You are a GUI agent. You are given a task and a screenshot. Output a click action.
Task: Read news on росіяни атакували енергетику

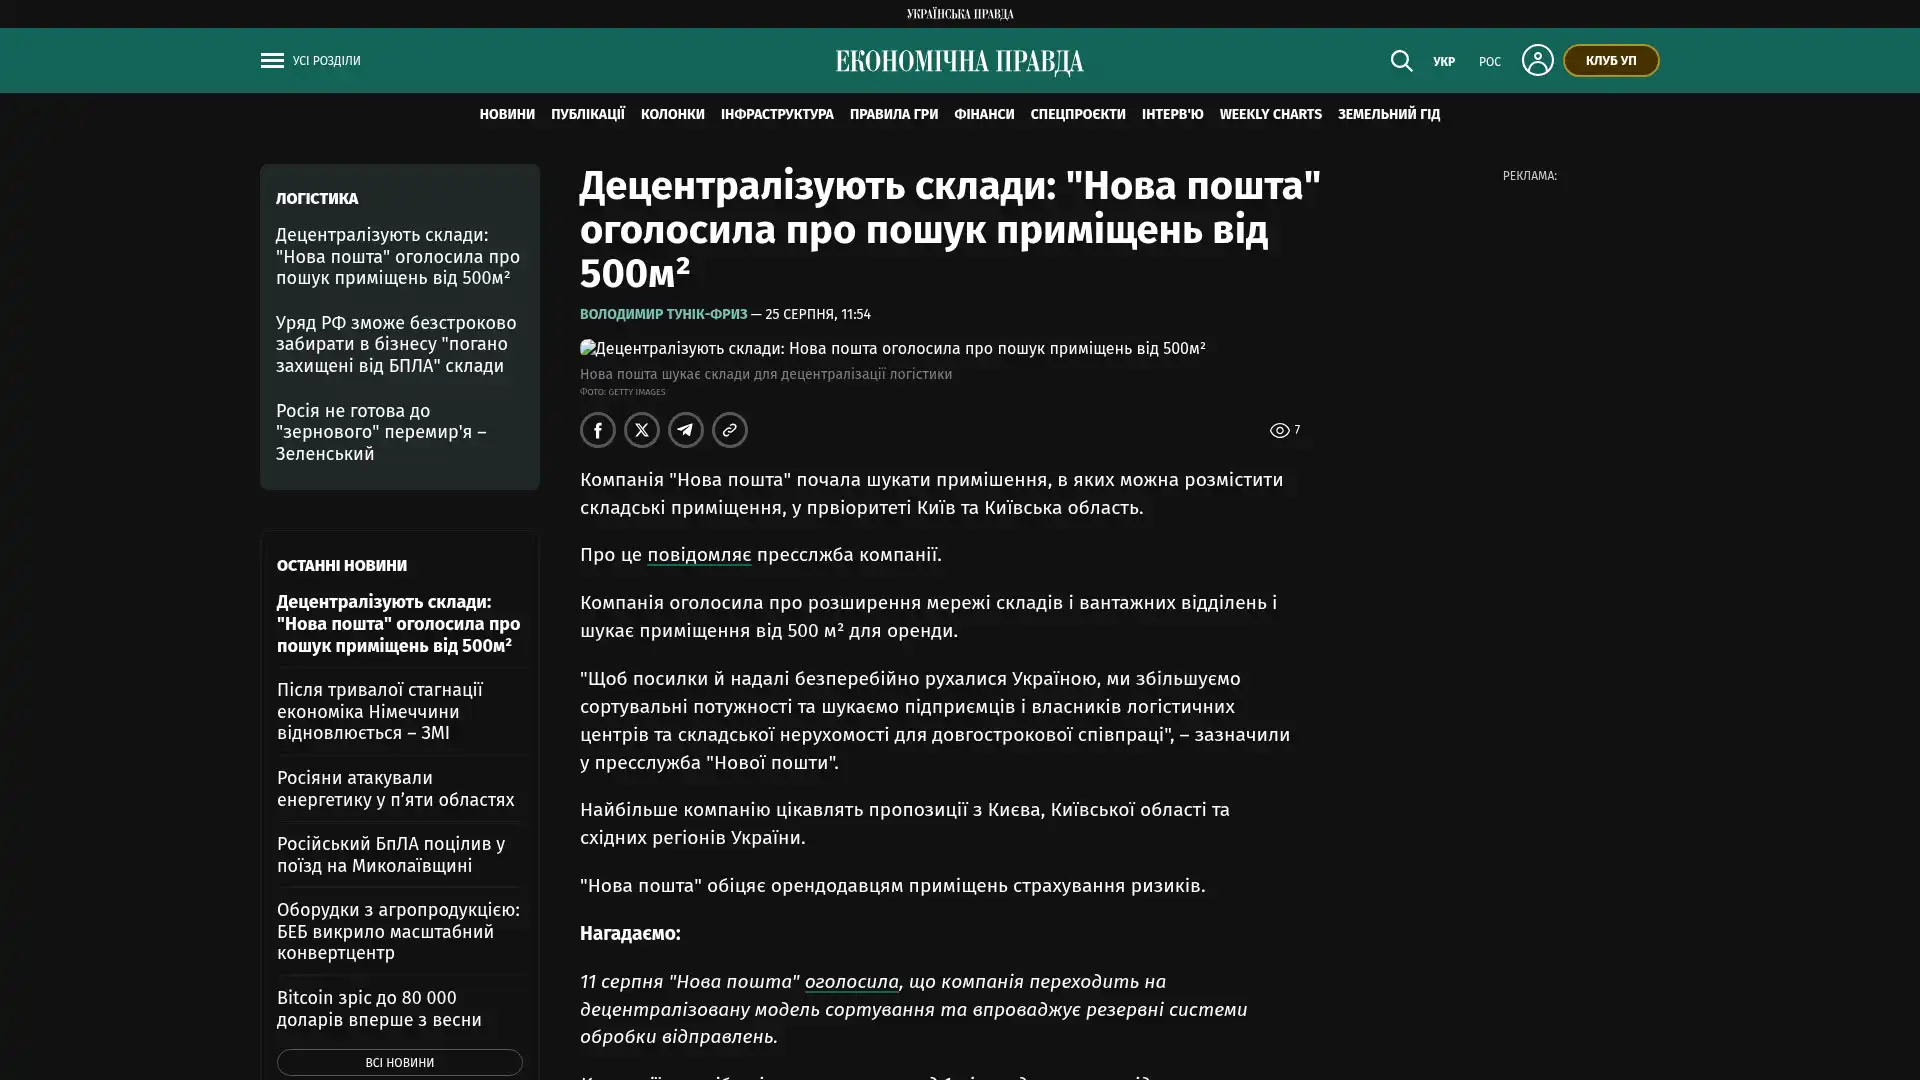[396, 789]
